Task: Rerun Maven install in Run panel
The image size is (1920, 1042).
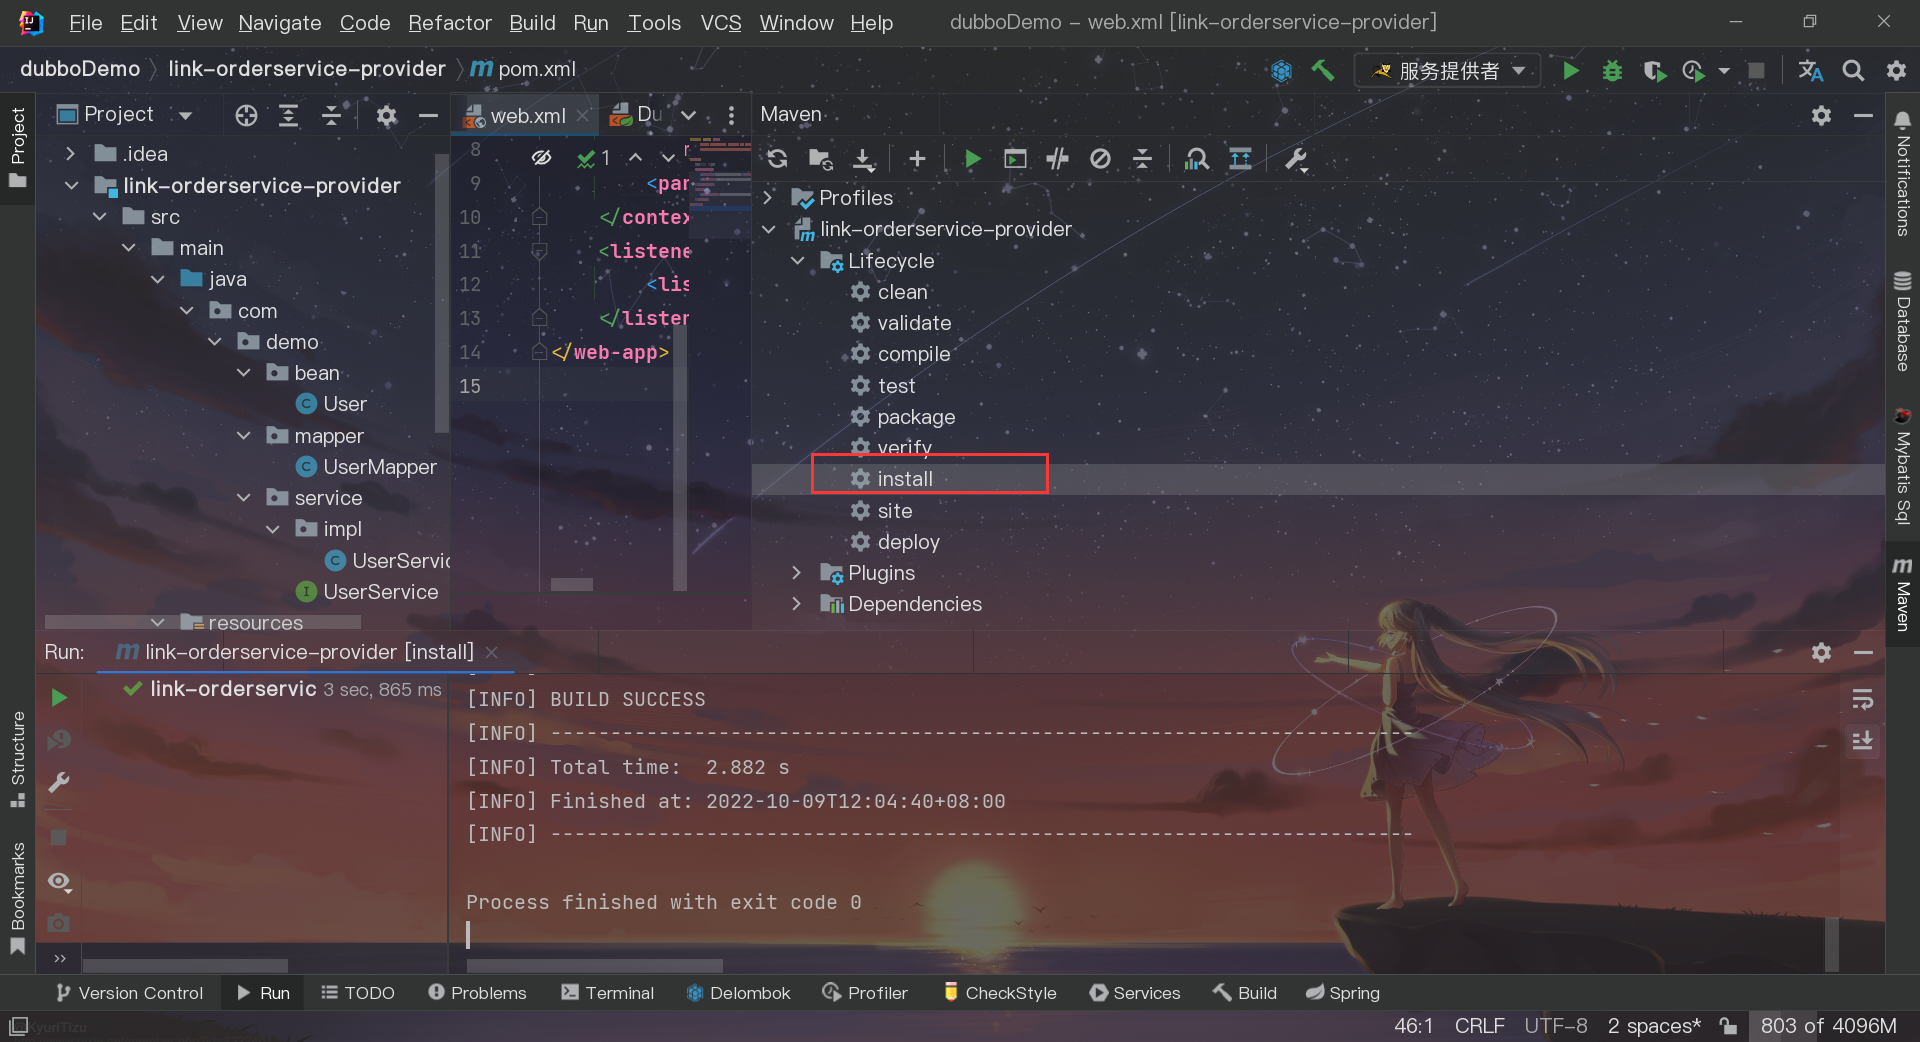Action: pos(59,697)
